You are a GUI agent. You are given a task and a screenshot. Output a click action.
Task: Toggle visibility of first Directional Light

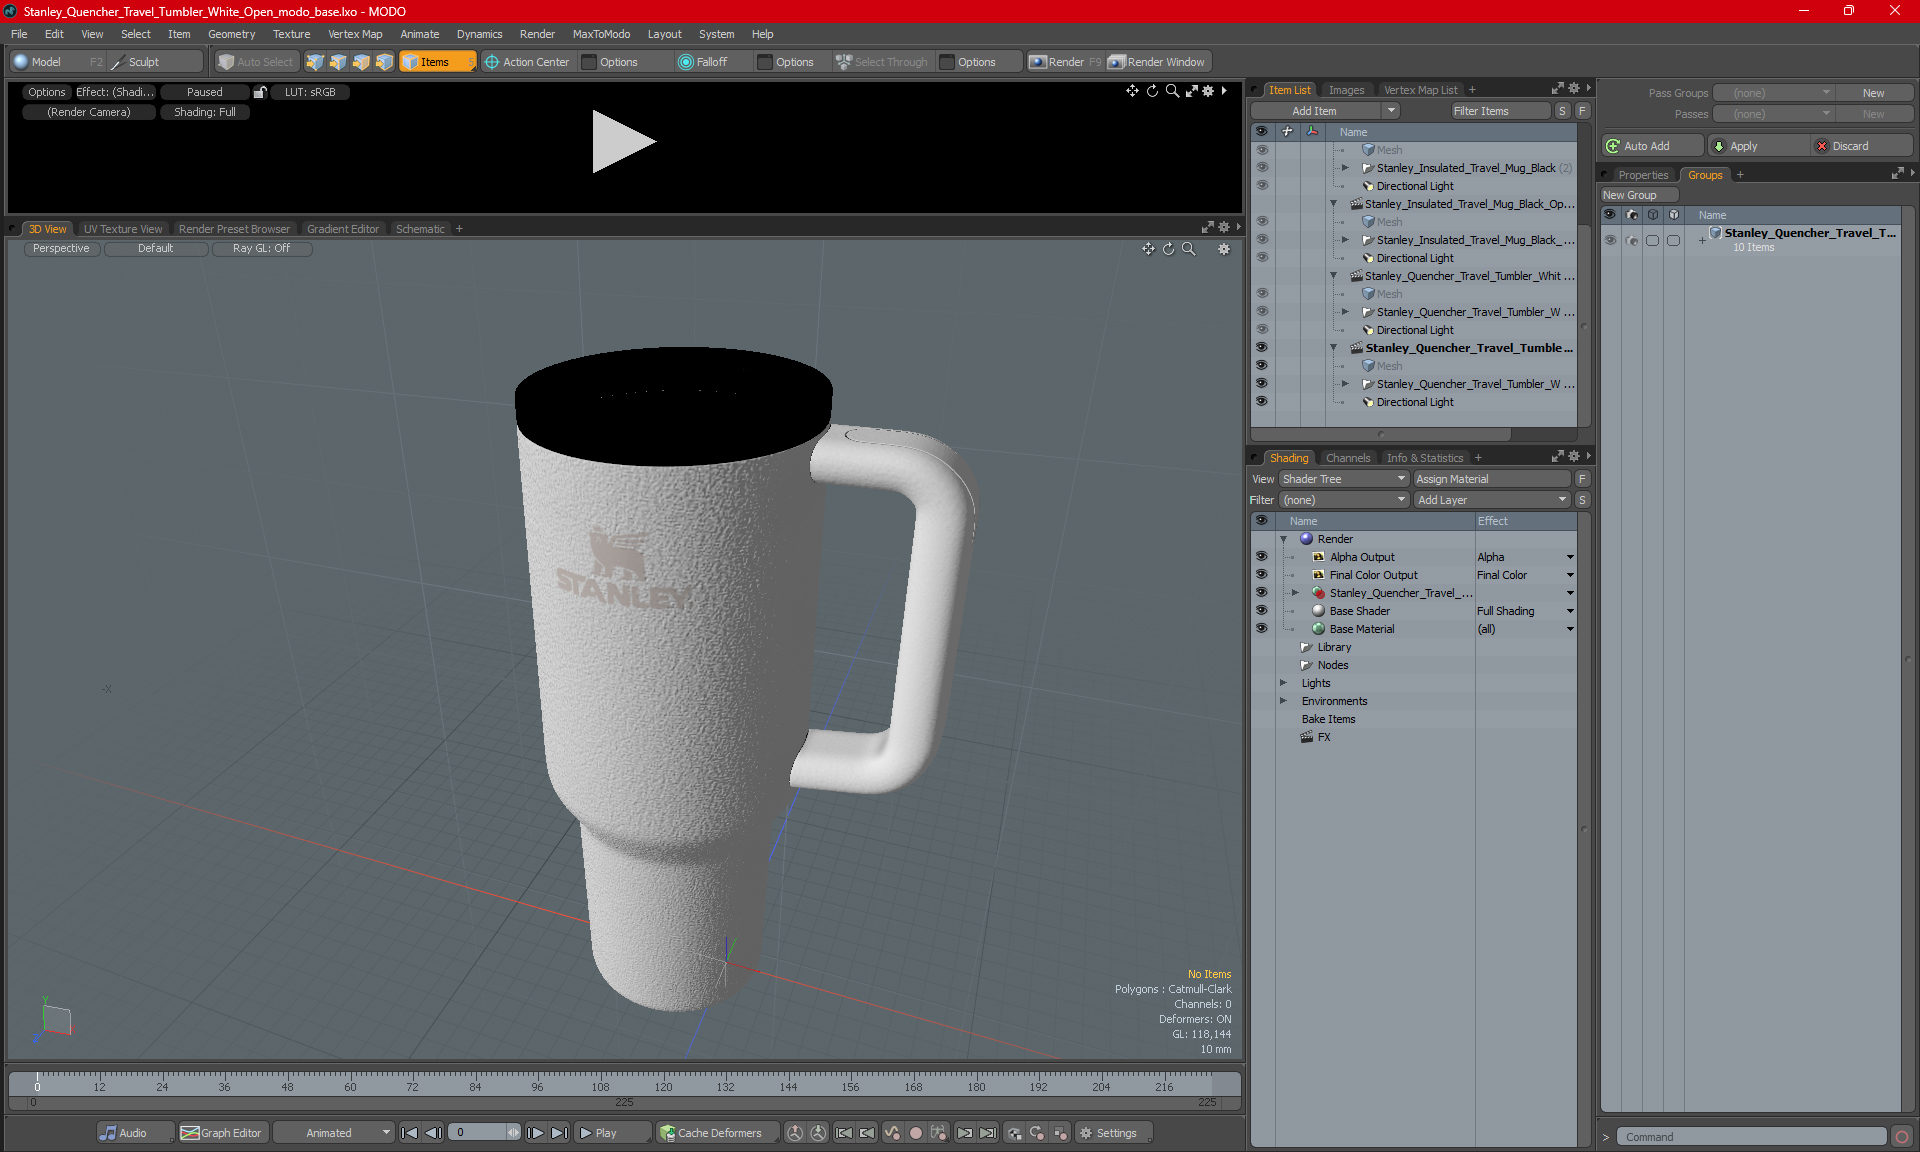click(x=1261, y=186)
